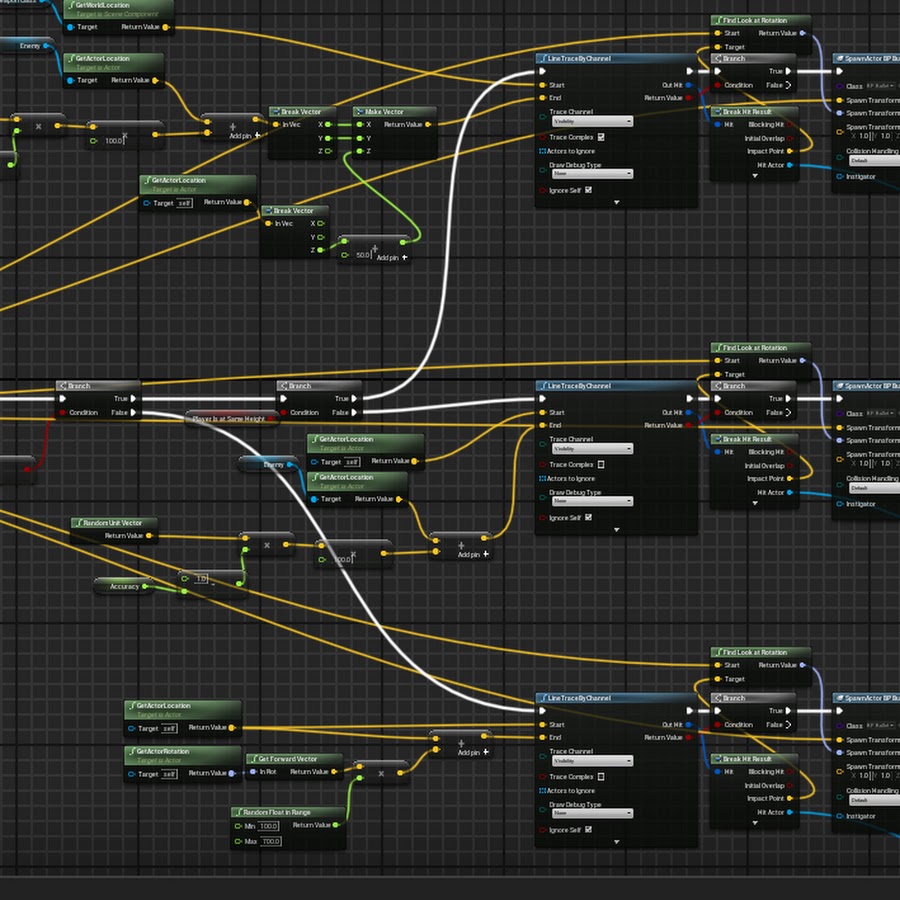This screenshot has height=900, width=900.
Task: Select the Random Unit Vector node header
Action: click(113, 523)
